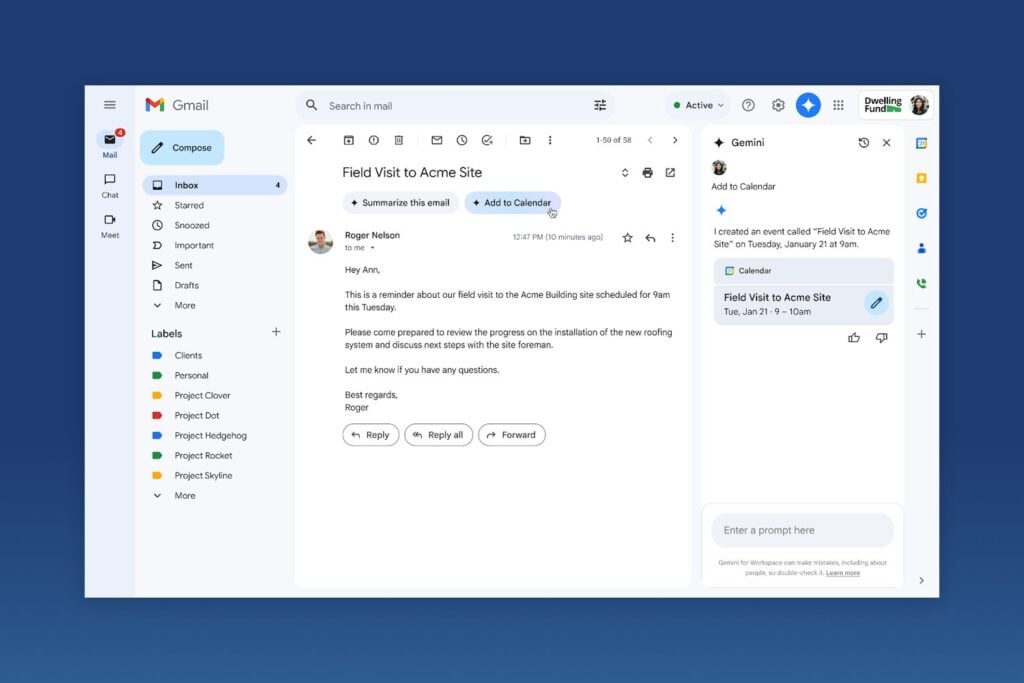This screenshot has width=1024, height=683.
Task: Click the Compose button
Action: (x=182, y=148)
